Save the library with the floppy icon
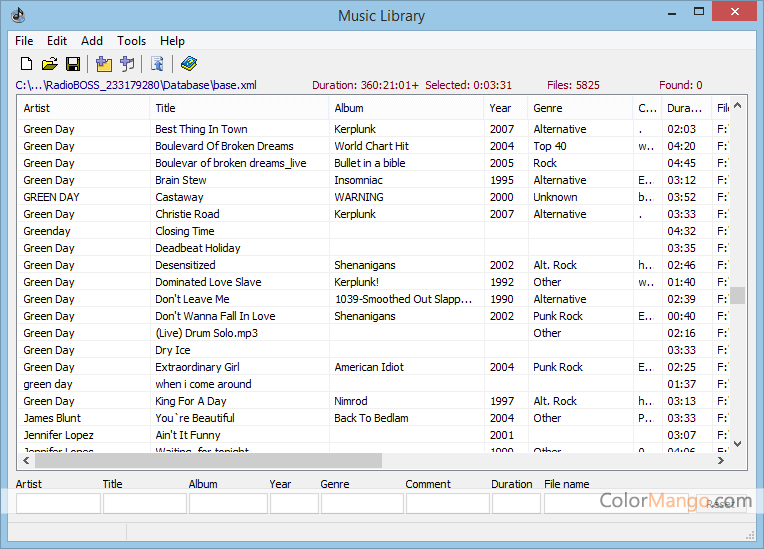Image resolution: width=764 pixels, height=549 pixels. [x=72, y=64]
